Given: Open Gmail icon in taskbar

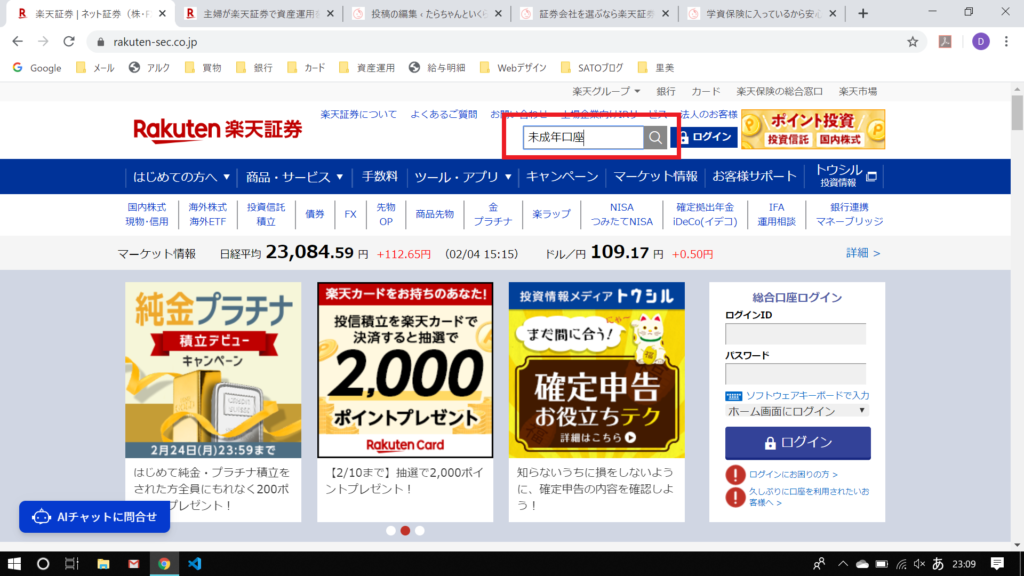Looking at the screenshot, I should (133, 564).
